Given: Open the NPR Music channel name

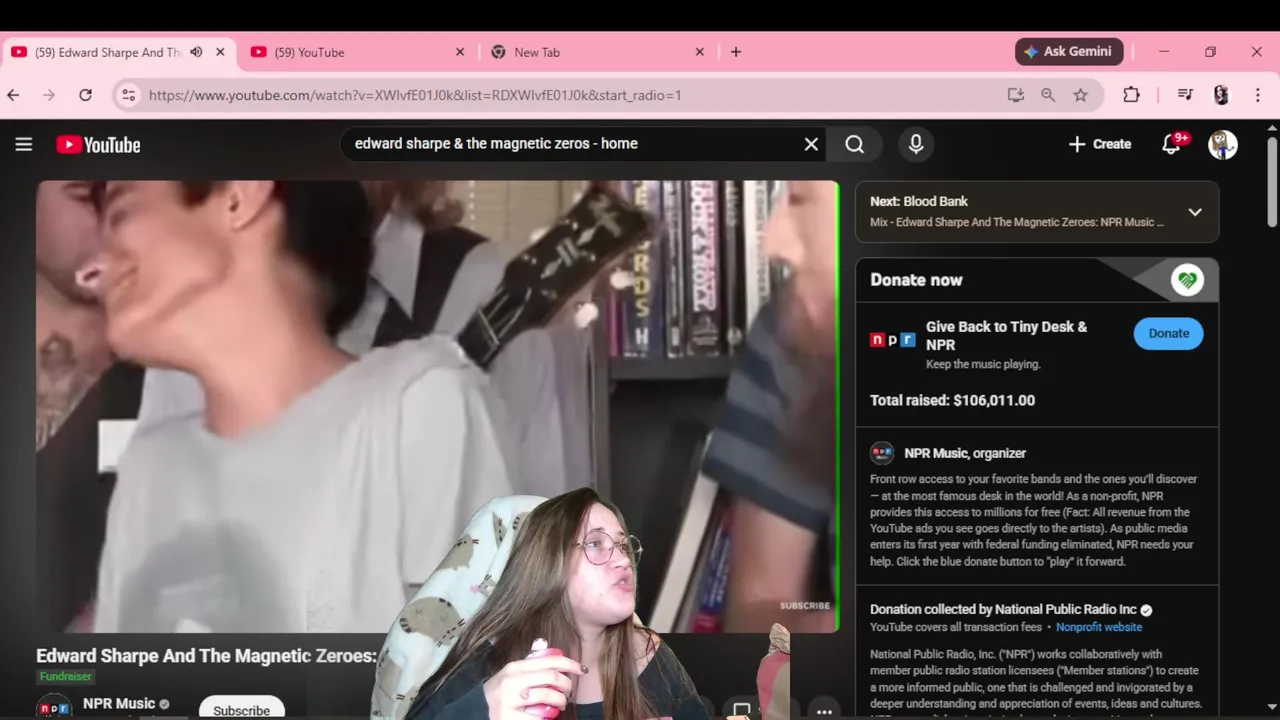Looking at the screenshot, I should (x=119, y=704).
